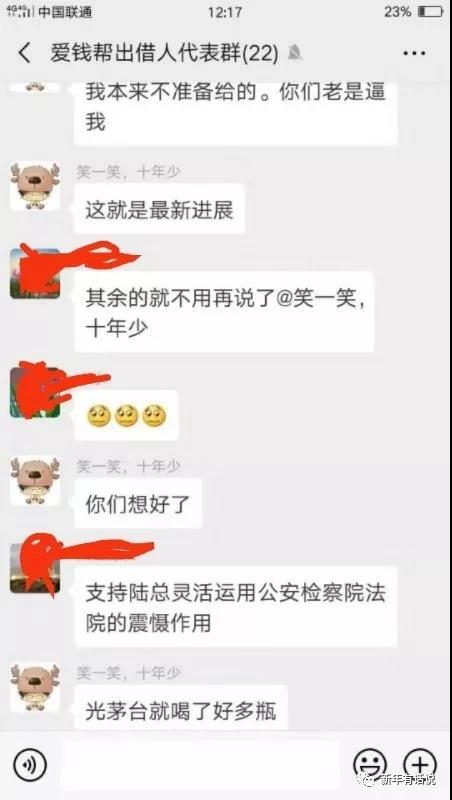The width and height of the screenshot is (452, 800).
Task: Open the emoji picker smiley icon
Action: tap(370, 765)
